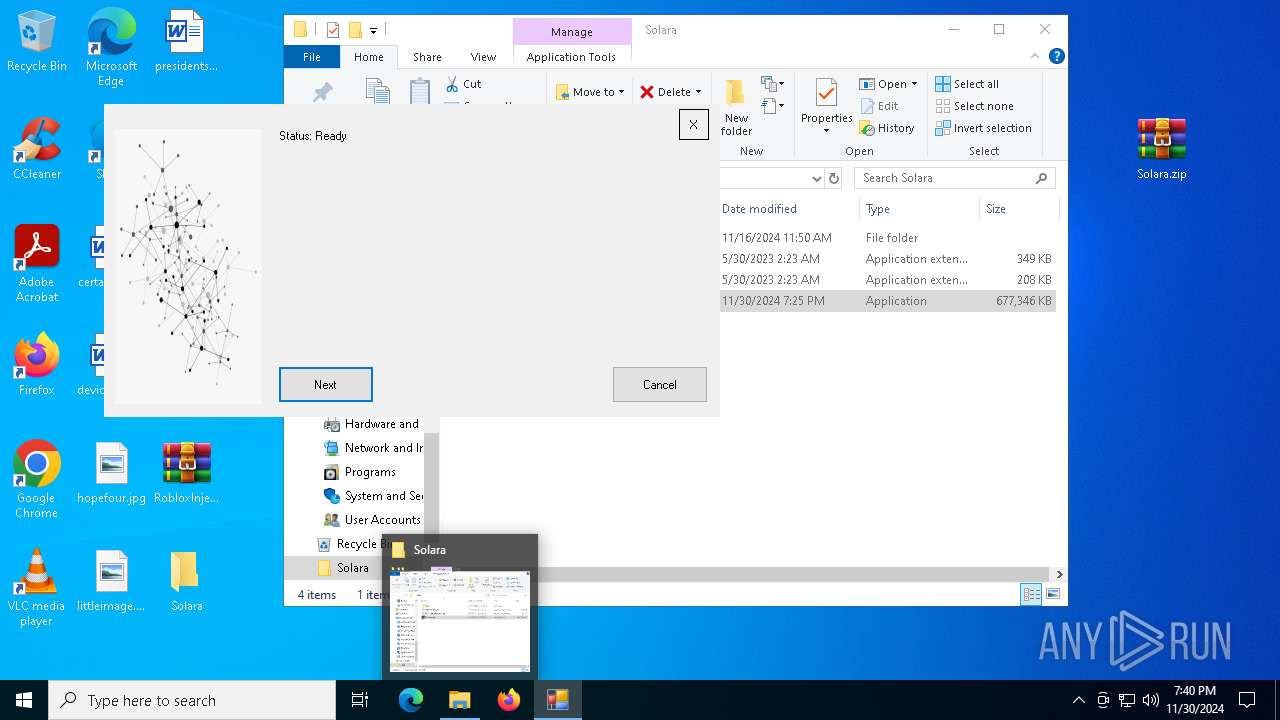The image size is (1280, 720).
Task: Switch to details view layout
Action: tap(1031, 594)
